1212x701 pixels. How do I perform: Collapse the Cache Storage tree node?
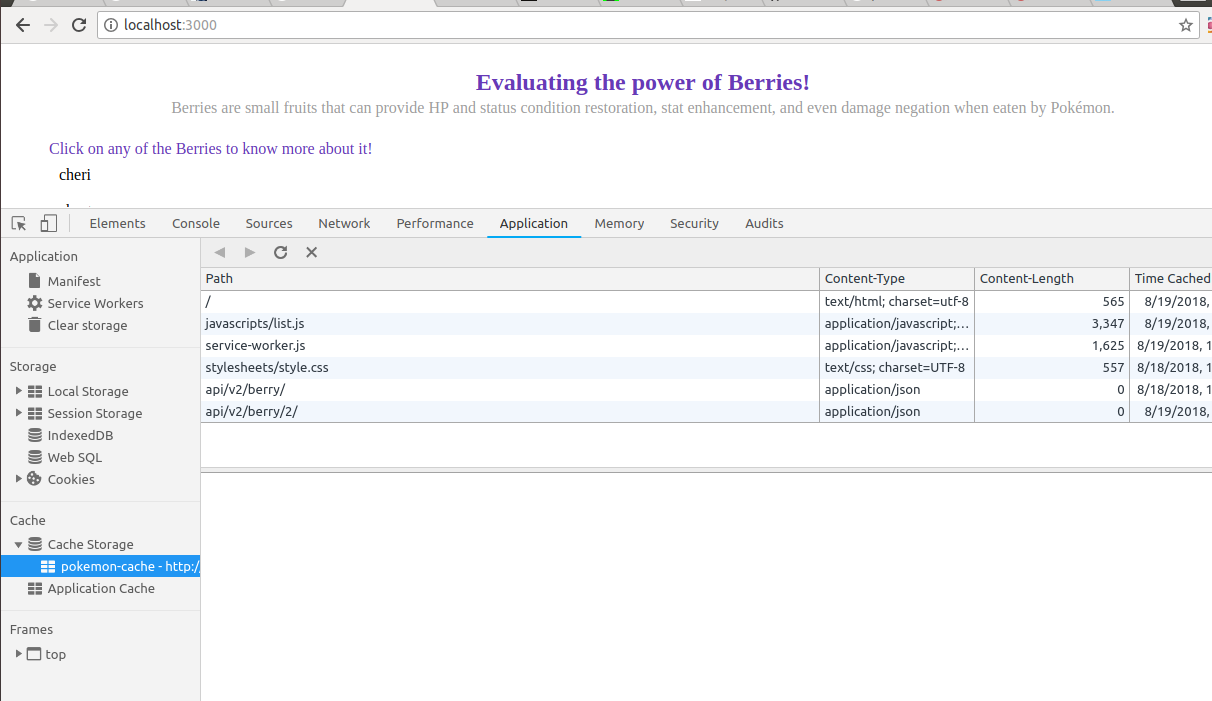click(x=19, y=545)
